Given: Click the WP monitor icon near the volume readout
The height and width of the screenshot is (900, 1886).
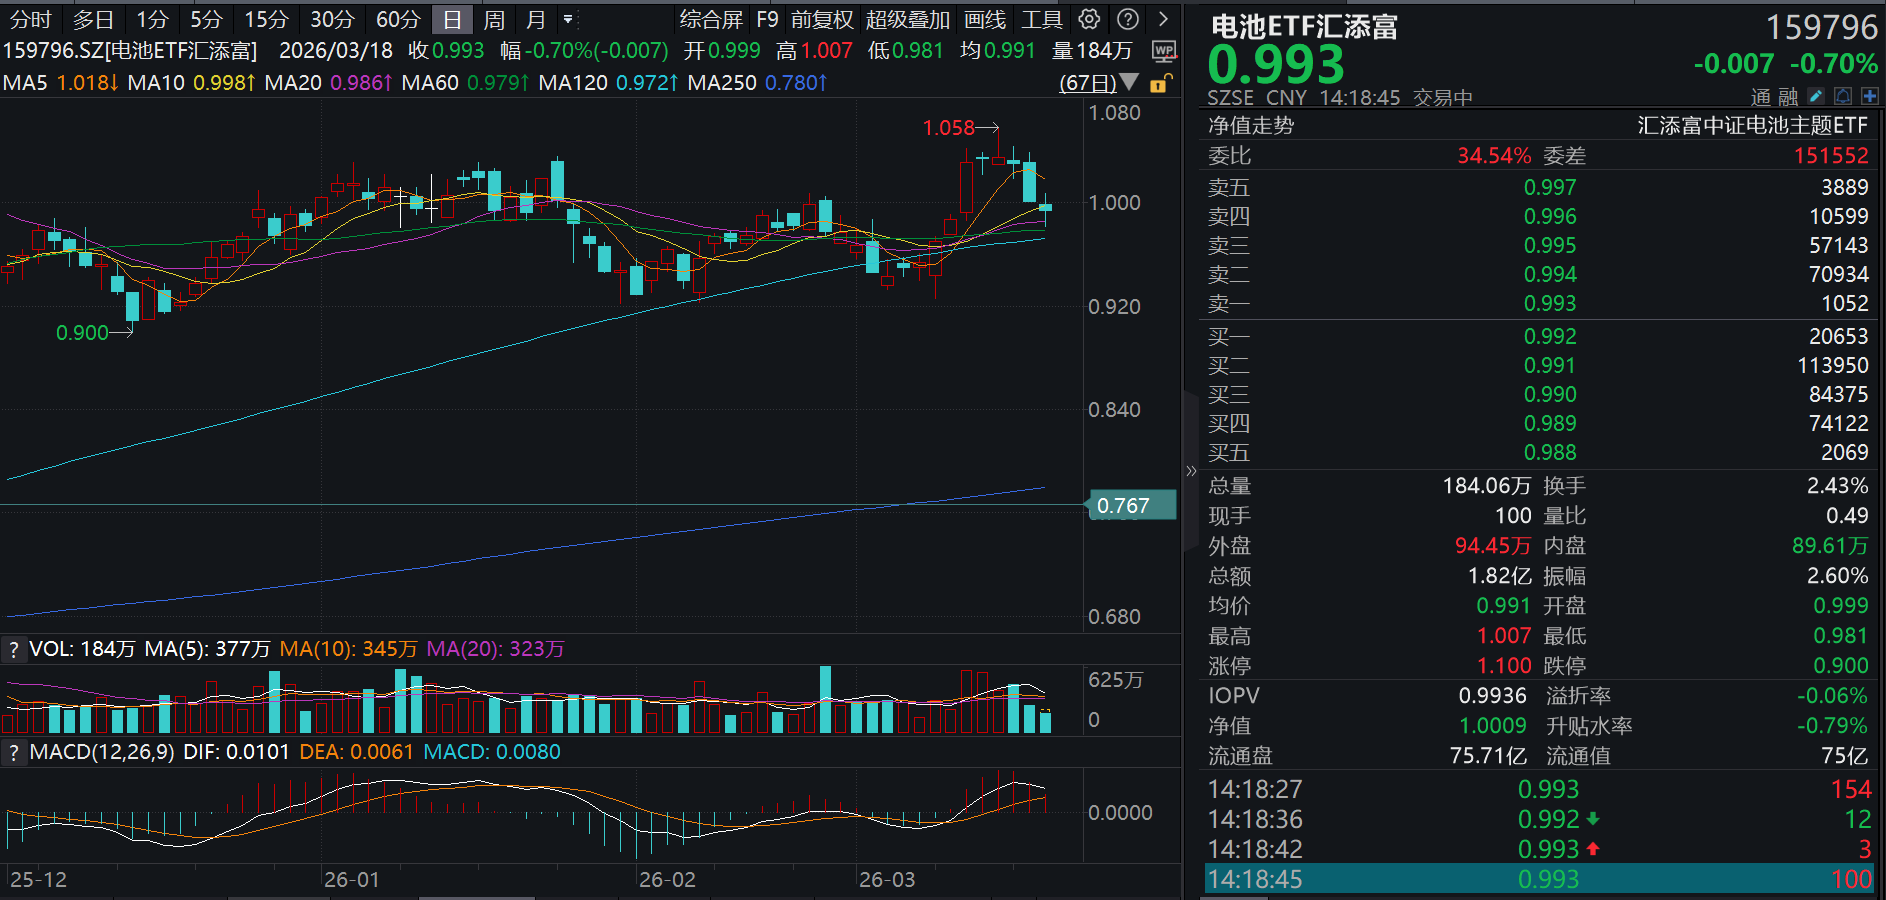Looking at the screenshot, I should click(1163, 51).
